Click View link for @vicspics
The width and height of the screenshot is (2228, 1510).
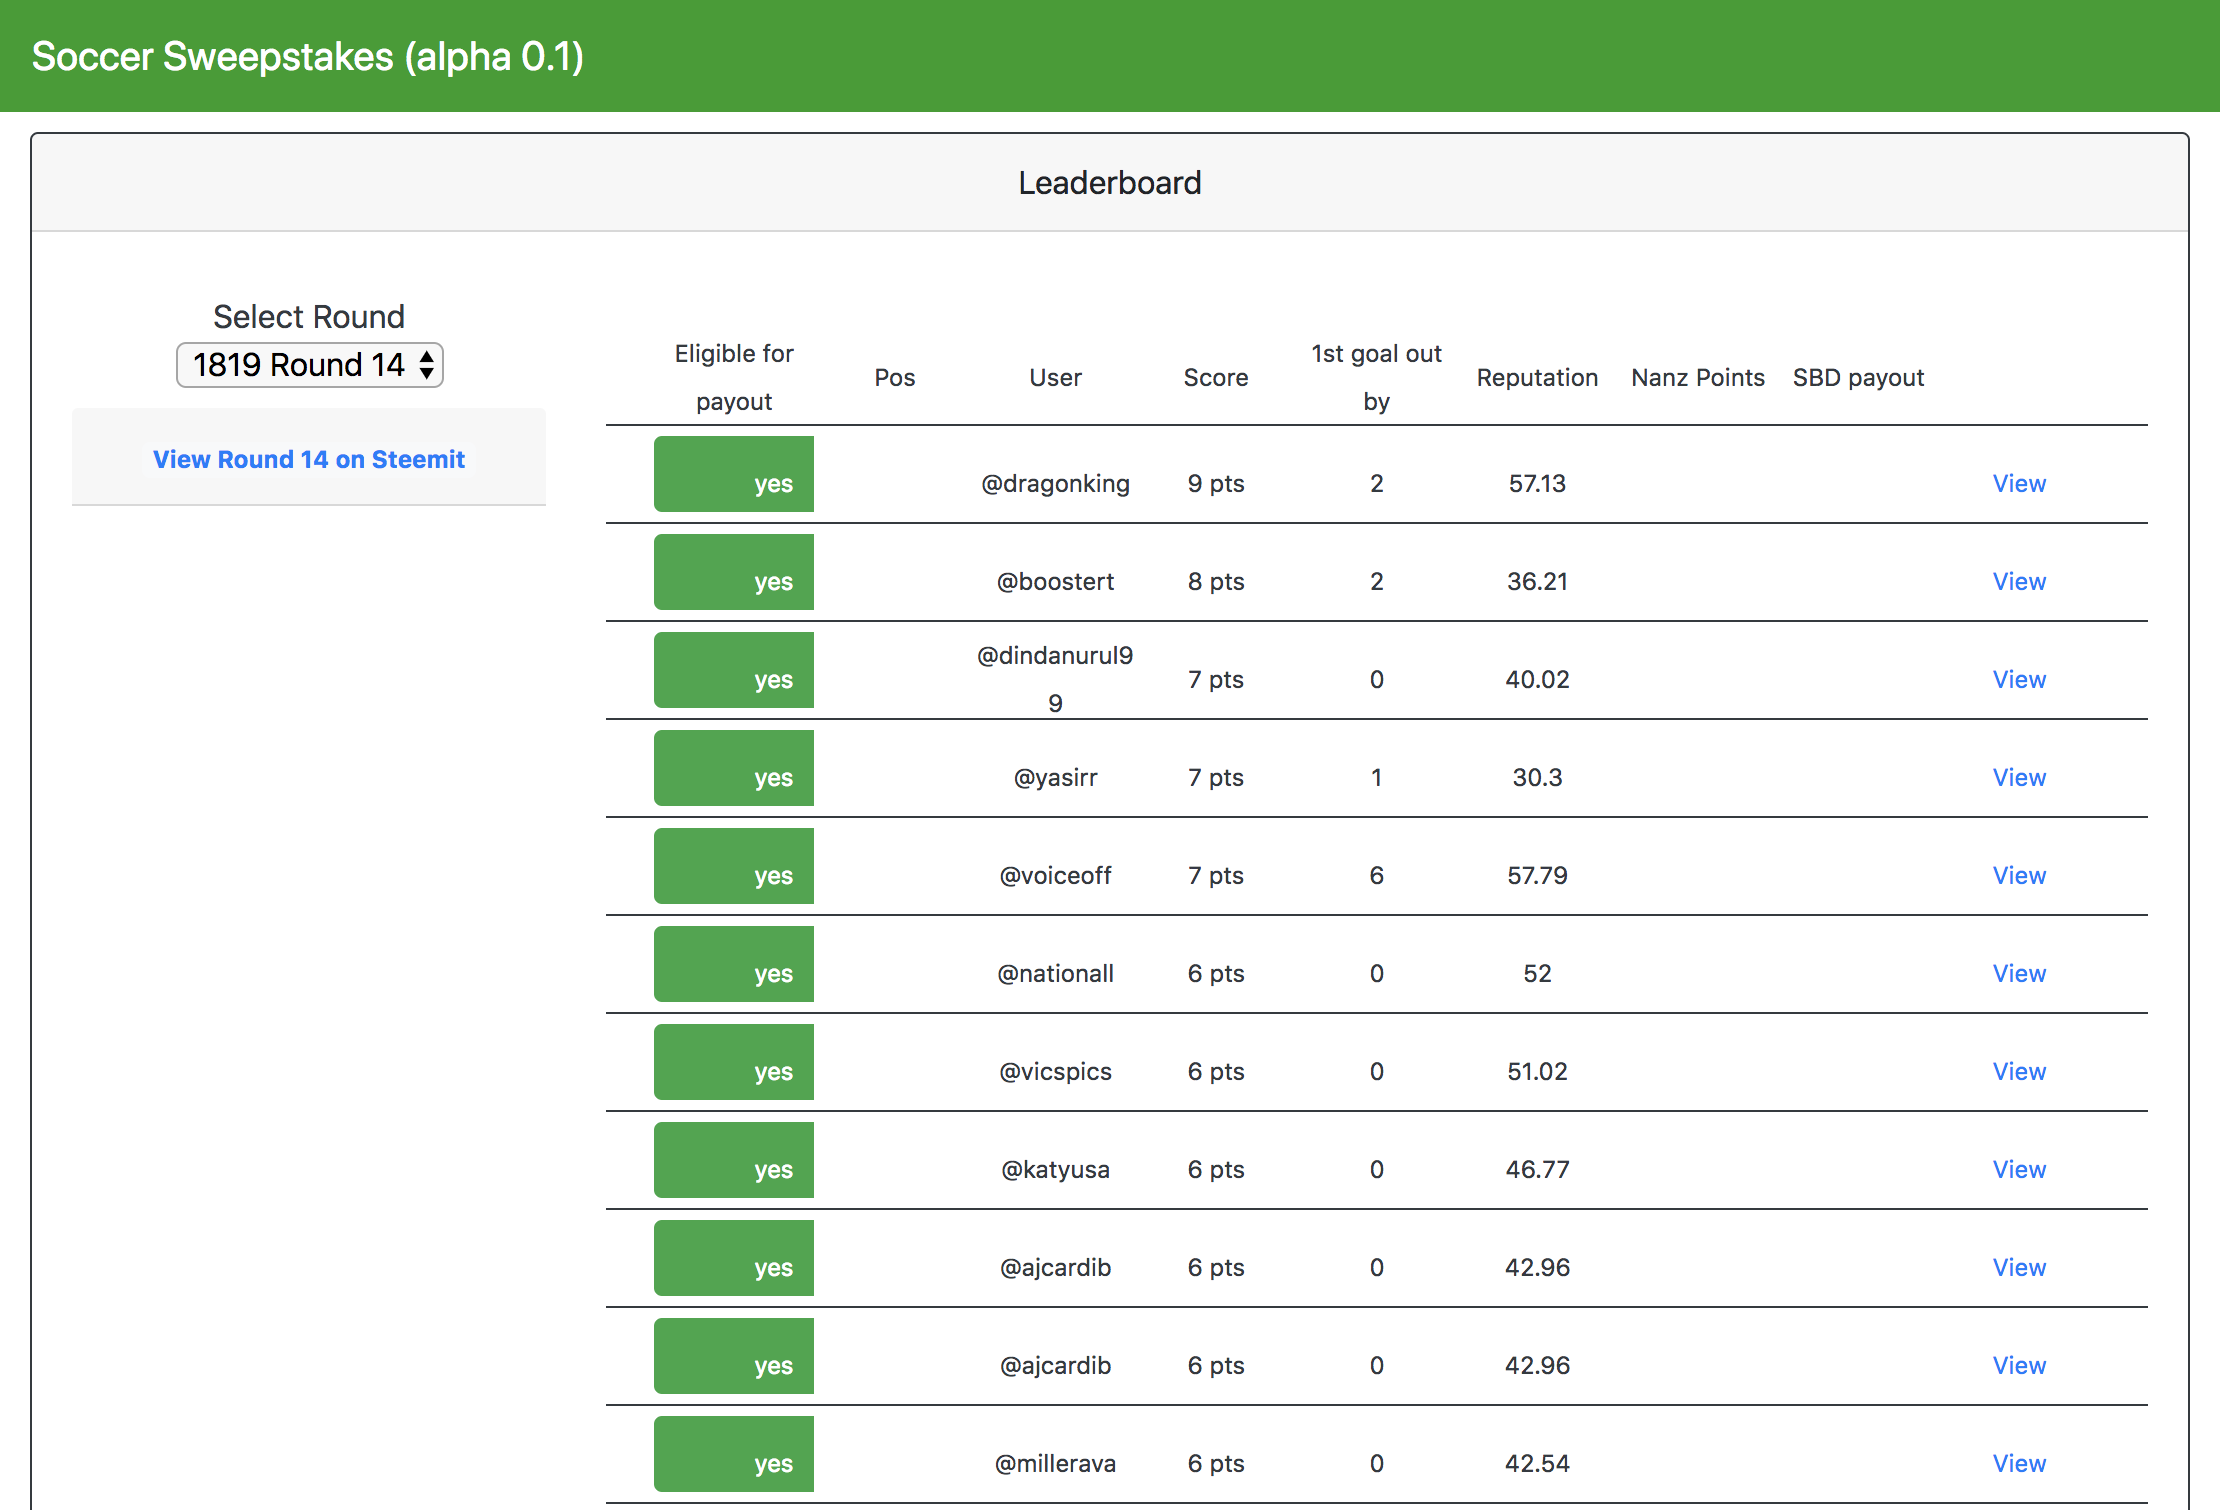click(2019, 1071)
